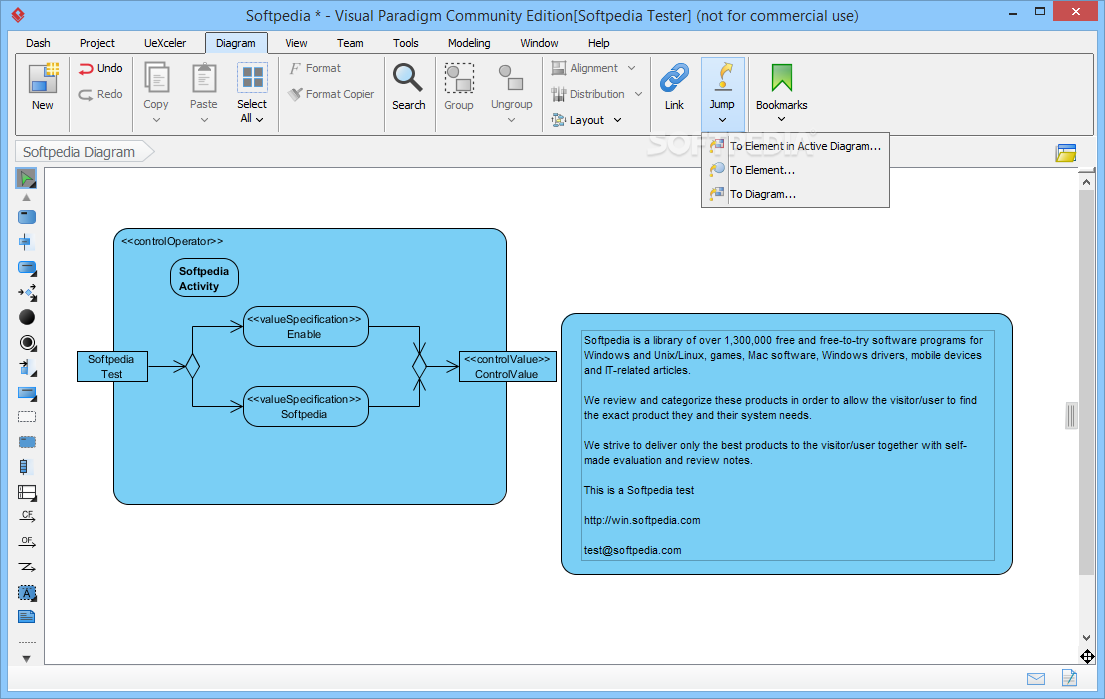The height and width of the screenshot is (699, 1105).
Task: Open the Bookmarks menu
Action: (x=782, y=93)
